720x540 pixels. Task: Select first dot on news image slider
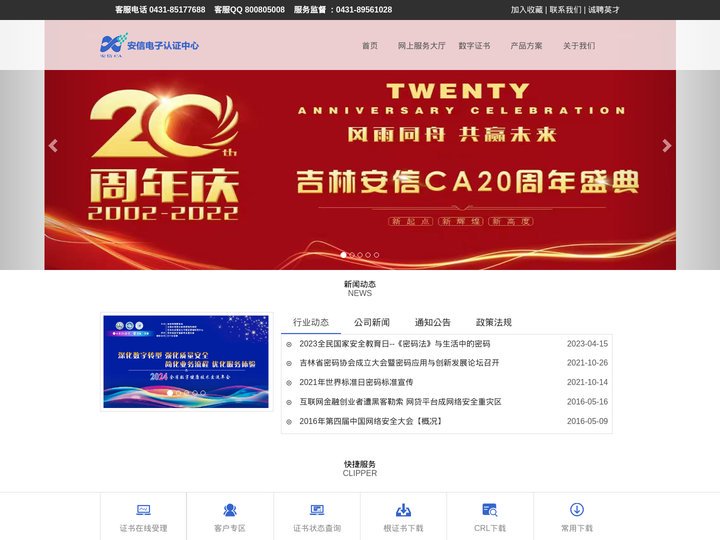pos(170,393)
